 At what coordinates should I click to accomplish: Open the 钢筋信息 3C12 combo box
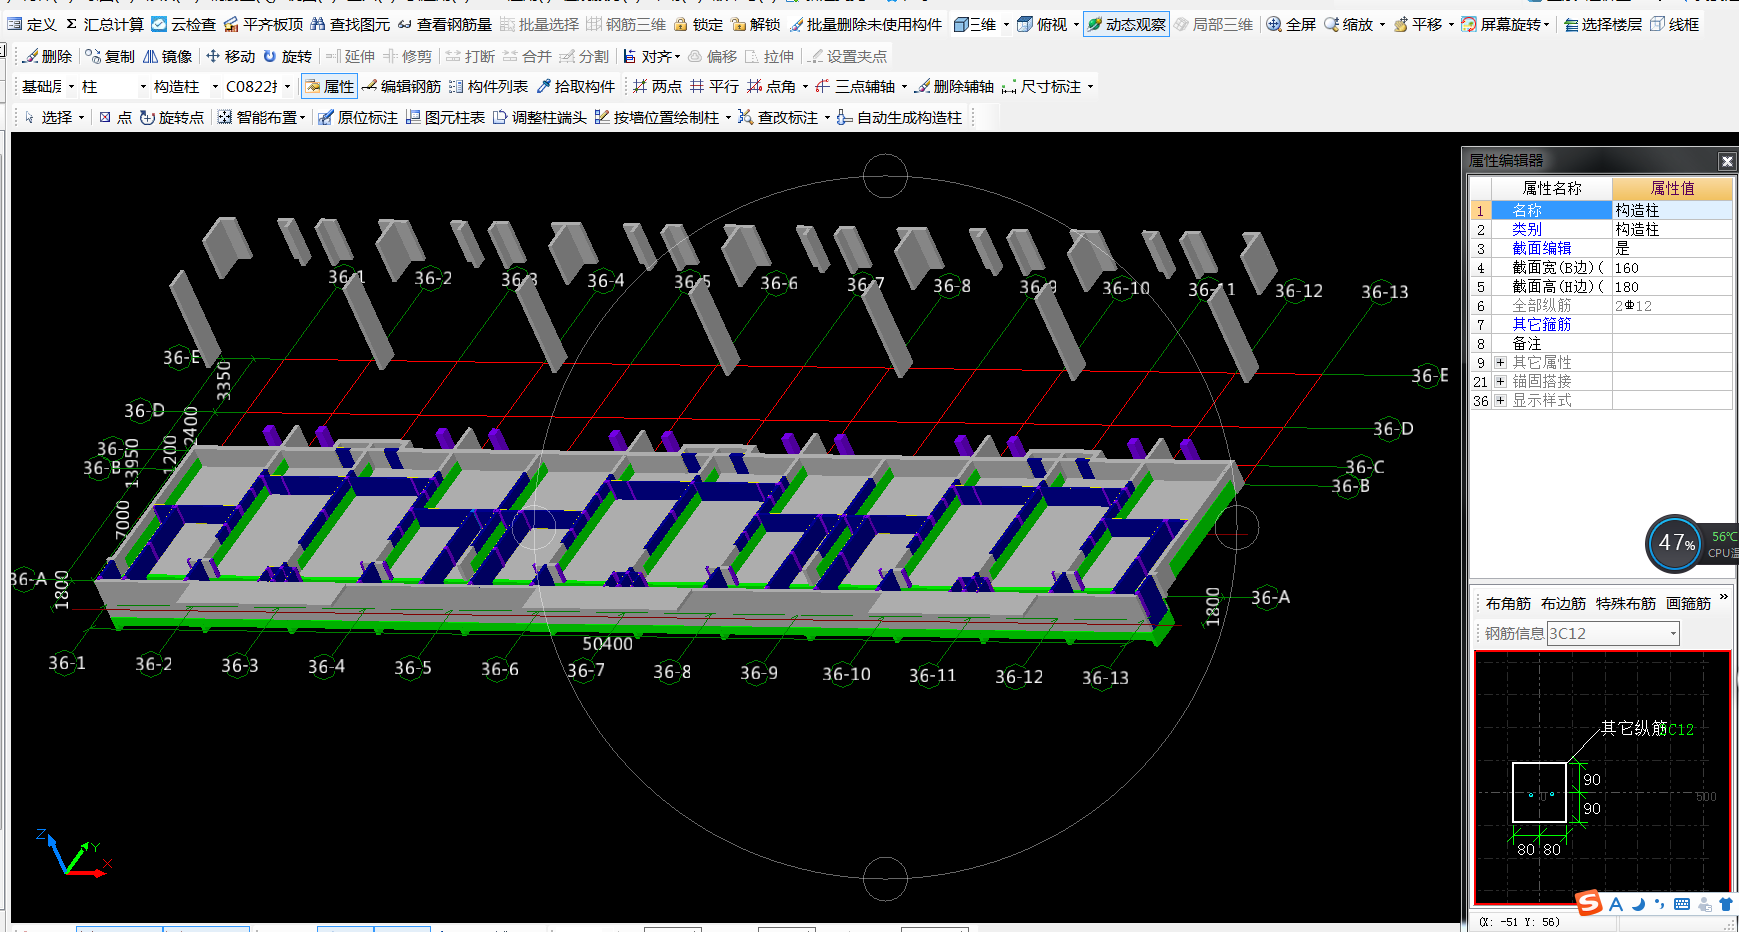pos(1613,633)
